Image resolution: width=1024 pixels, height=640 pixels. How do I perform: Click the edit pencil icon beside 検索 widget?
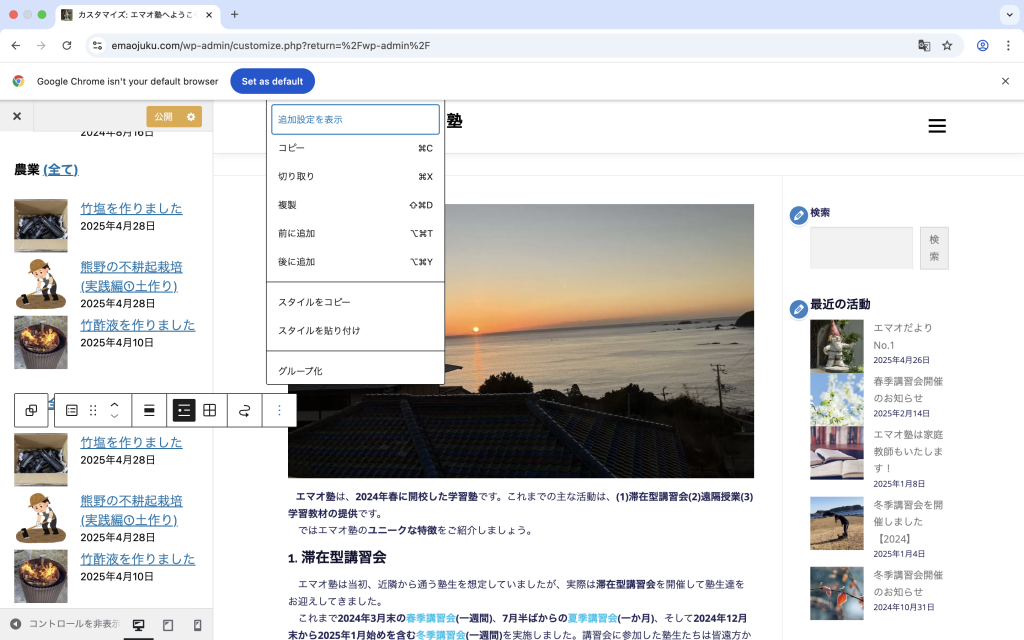pyautogui.click(x=799, y=215)
